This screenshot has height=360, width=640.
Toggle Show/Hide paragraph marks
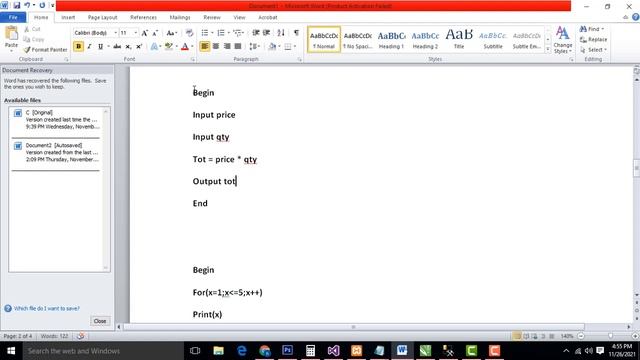click(x=296, y=33)
